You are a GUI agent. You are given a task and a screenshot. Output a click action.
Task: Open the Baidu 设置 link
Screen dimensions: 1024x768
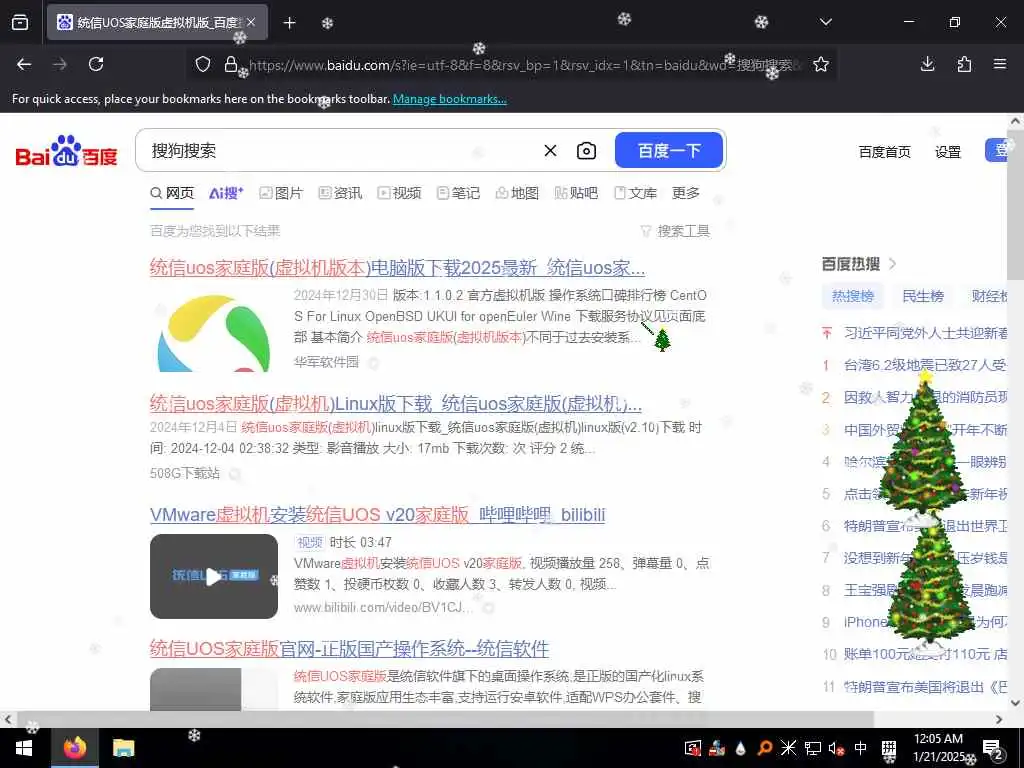pyautogui.click(x=948, y=152)
